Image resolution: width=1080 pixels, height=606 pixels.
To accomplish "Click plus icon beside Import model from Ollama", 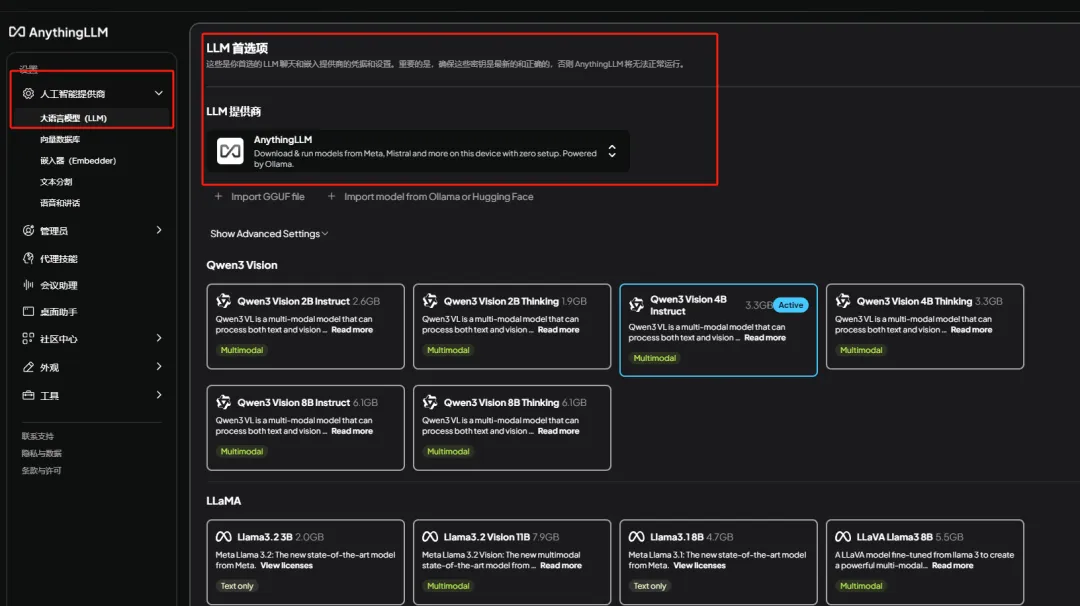I will click(331, 196).
